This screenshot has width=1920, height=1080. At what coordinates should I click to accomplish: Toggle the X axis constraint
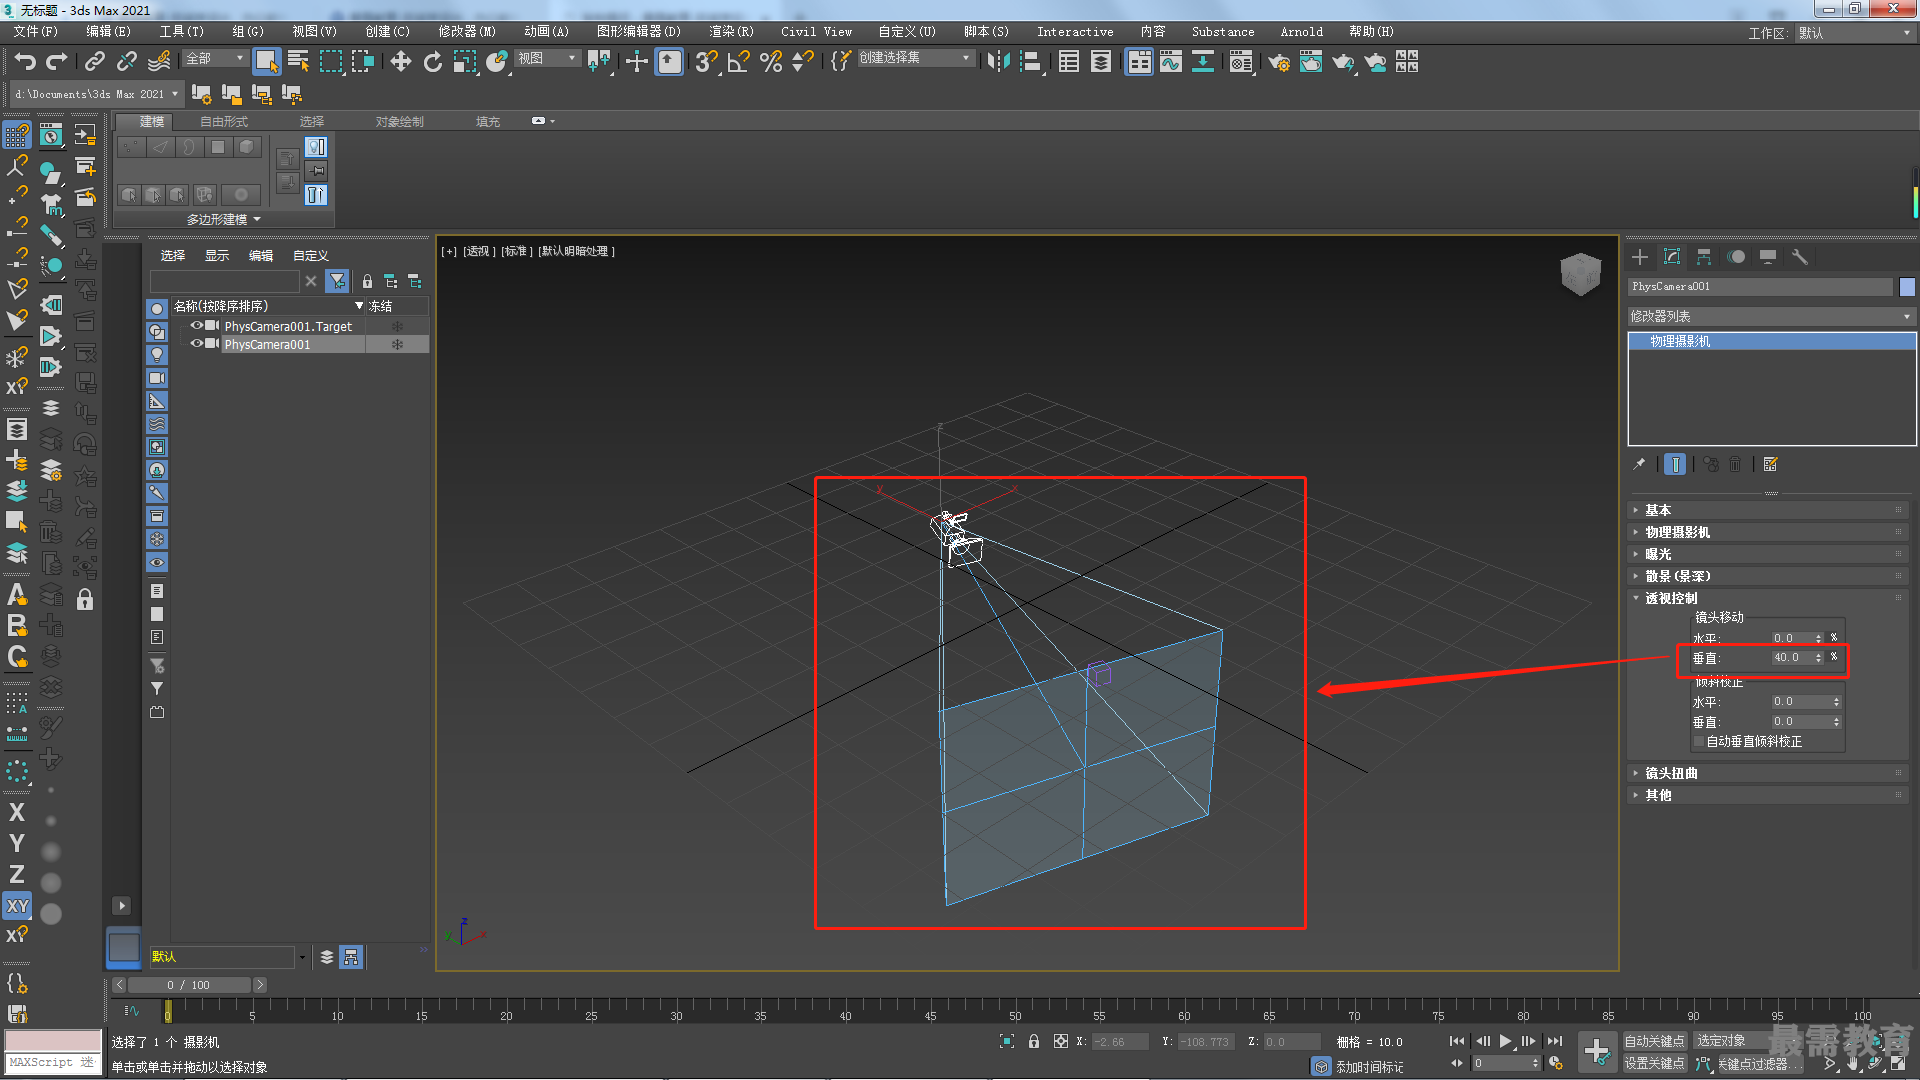pos(17,812)
